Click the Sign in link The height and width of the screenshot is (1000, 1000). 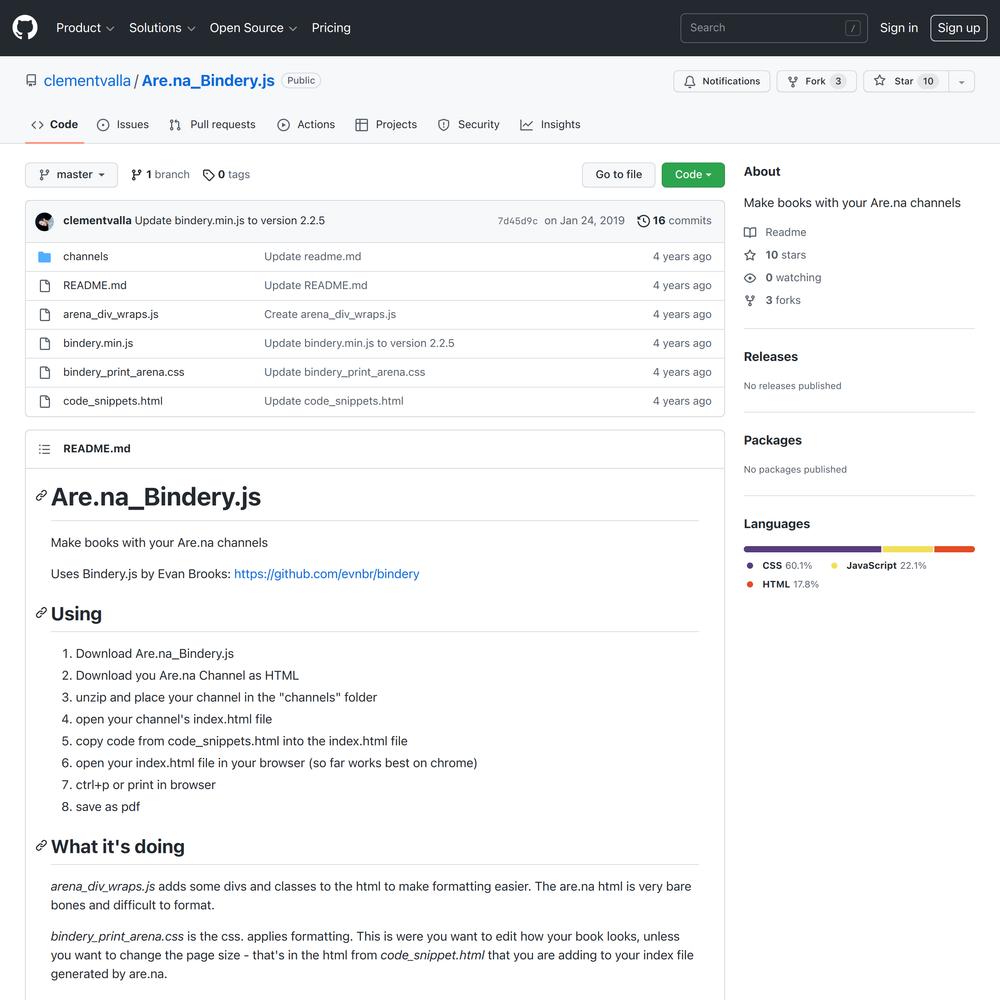pyautogui.click(x=899, y=28)
